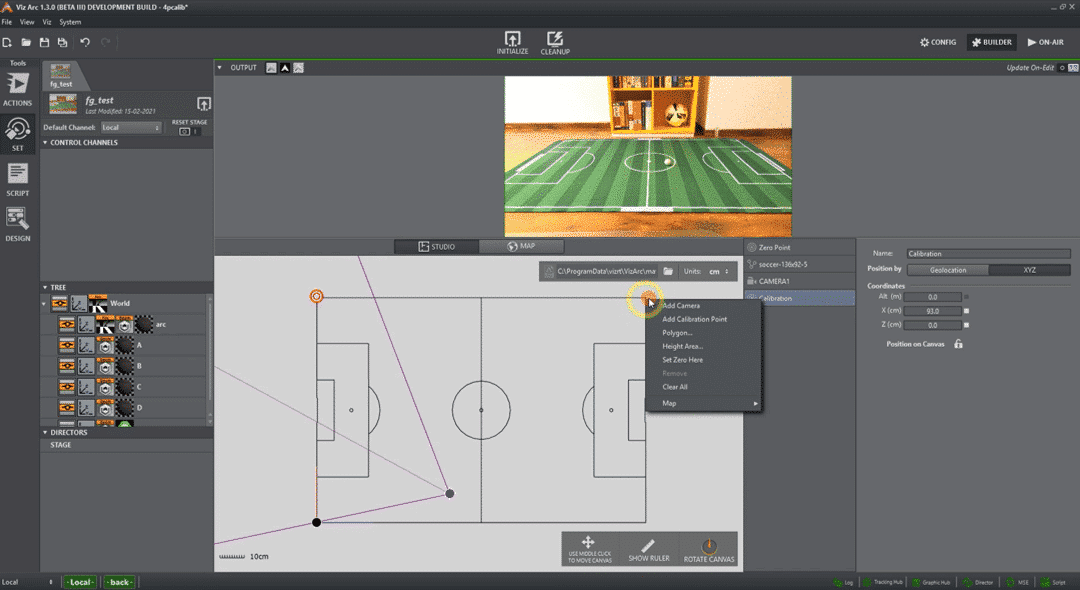Switch the ON-AIR toggle

1046,41
